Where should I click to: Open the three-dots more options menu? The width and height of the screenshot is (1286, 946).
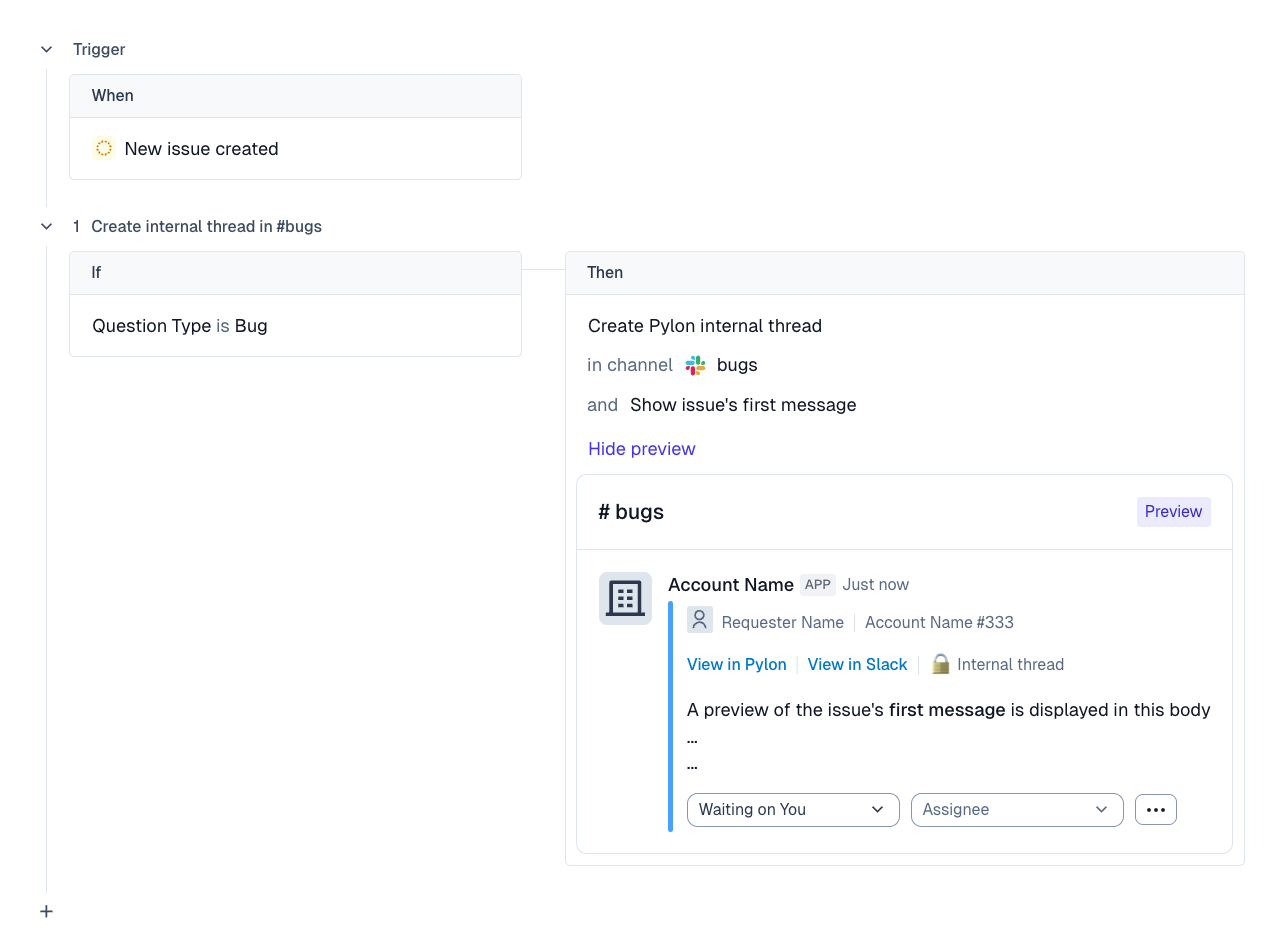(x=1155, y=810)
